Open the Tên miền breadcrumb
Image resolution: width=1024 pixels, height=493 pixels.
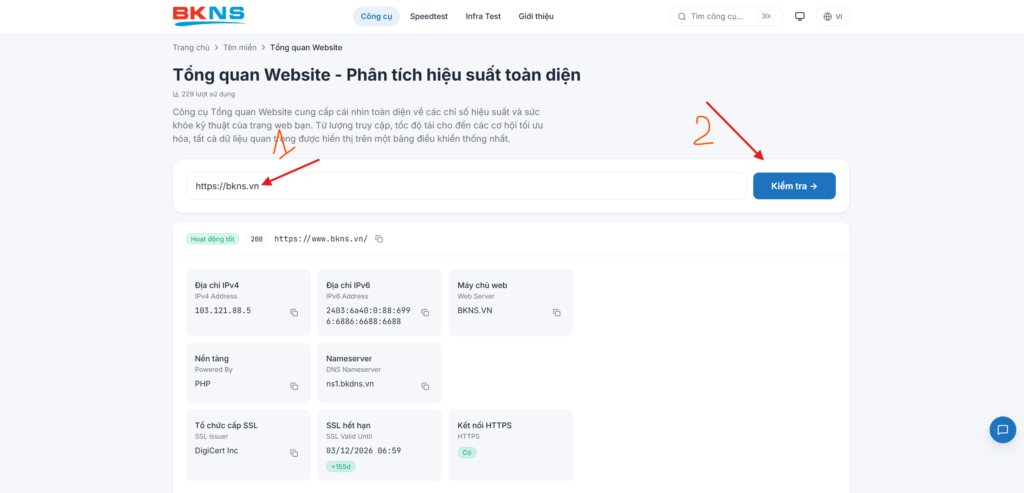point(240,48)
